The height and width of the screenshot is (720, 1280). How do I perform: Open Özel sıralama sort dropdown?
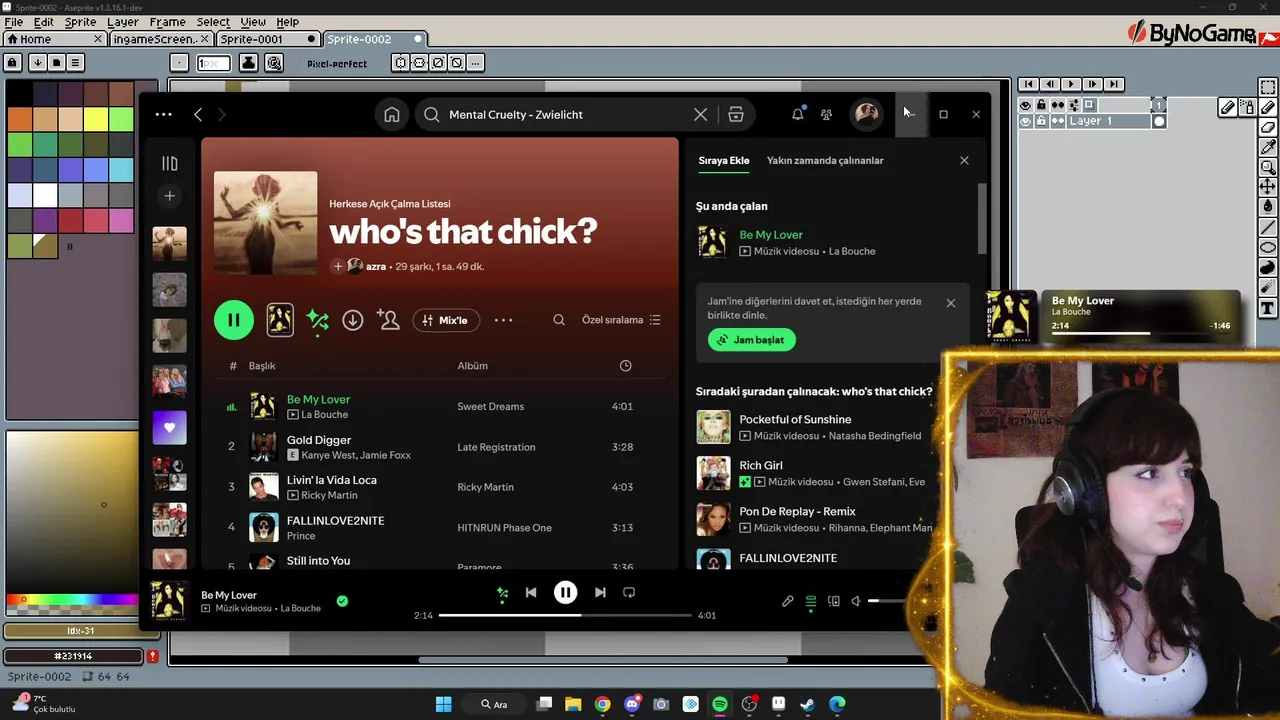coord(621,320)
